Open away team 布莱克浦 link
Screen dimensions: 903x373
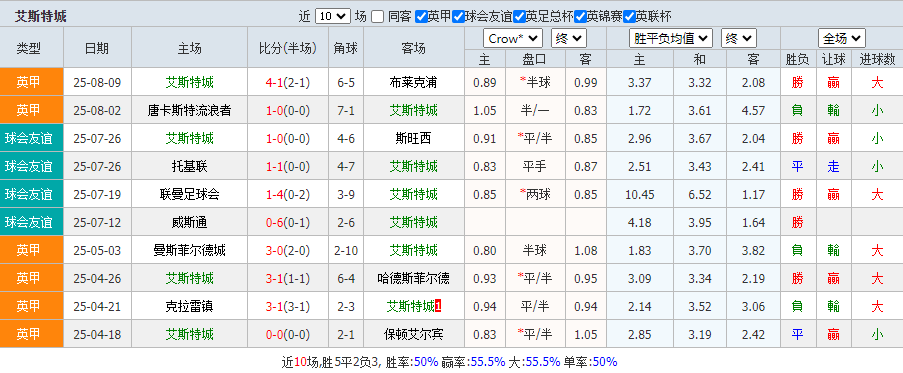[x=413, y=82]
